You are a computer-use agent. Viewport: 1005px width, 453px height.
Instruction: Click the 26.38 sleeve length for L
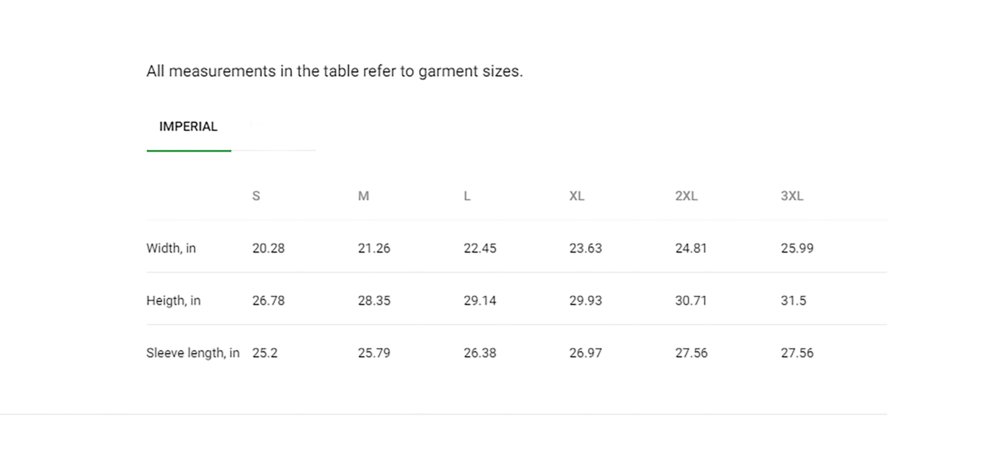pyautogui.click(x=480, y=353)
